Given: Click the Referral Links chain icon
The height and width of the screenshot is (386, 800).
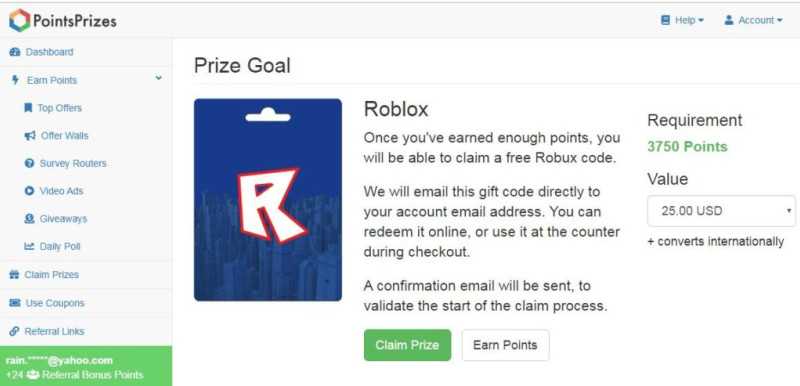Looking at the screenshot, I should [x=14, y=331].
